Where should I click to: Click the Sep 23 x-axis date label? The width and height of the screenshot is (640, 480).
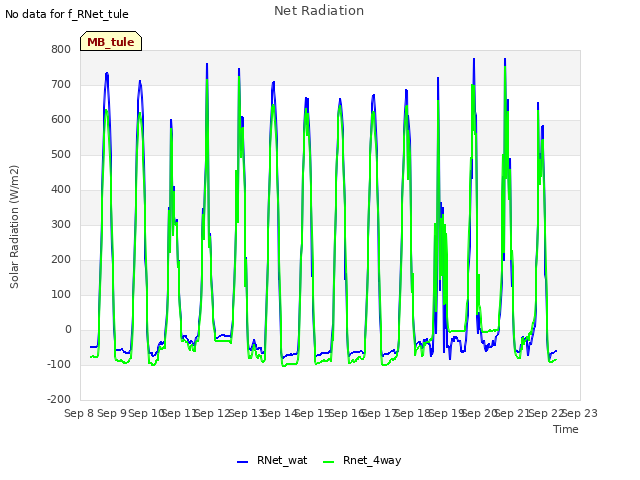(x=580, y=413)
